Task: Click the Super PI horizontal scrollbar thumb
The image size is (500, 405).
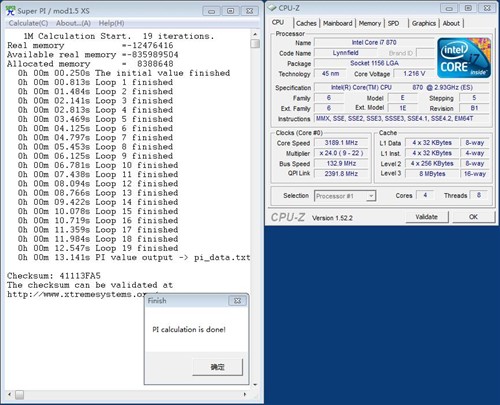Action: coord(20,394)
